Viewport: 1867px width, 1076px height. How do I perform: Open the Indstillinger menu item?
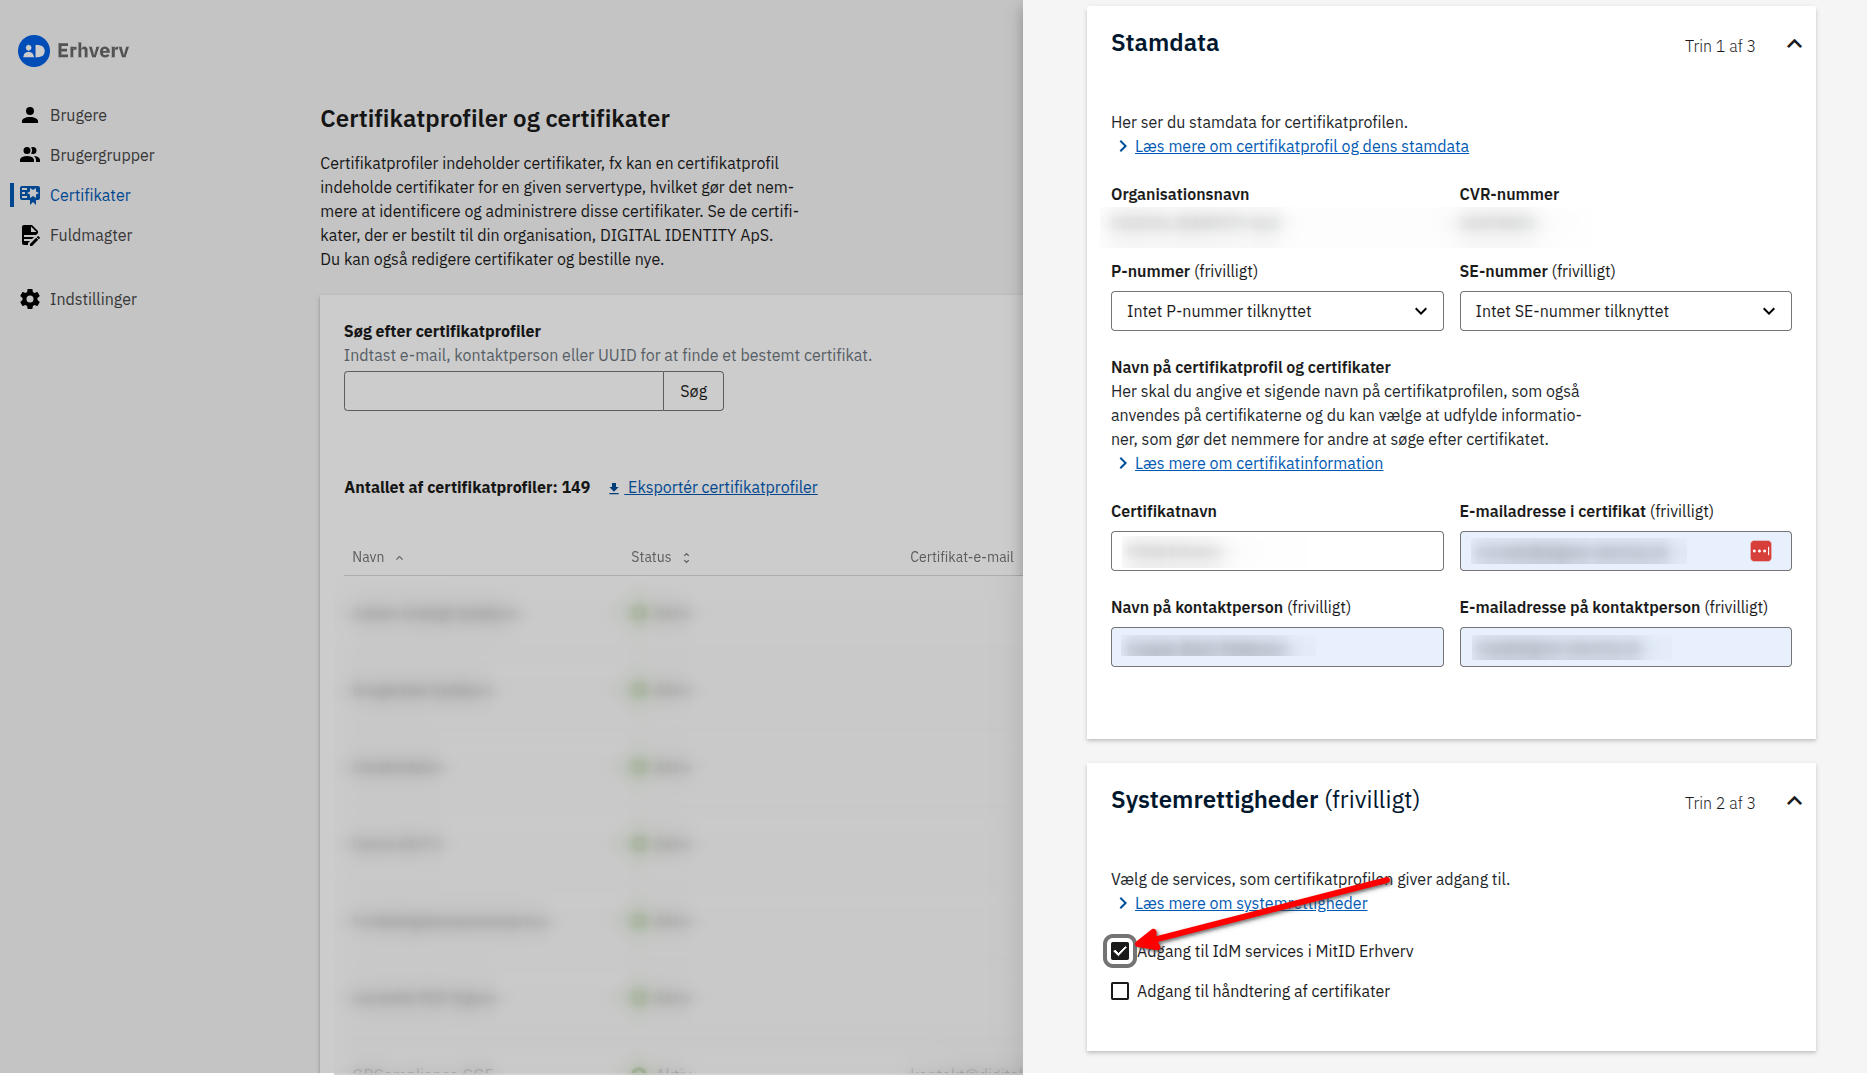click(x=93, y=299)
